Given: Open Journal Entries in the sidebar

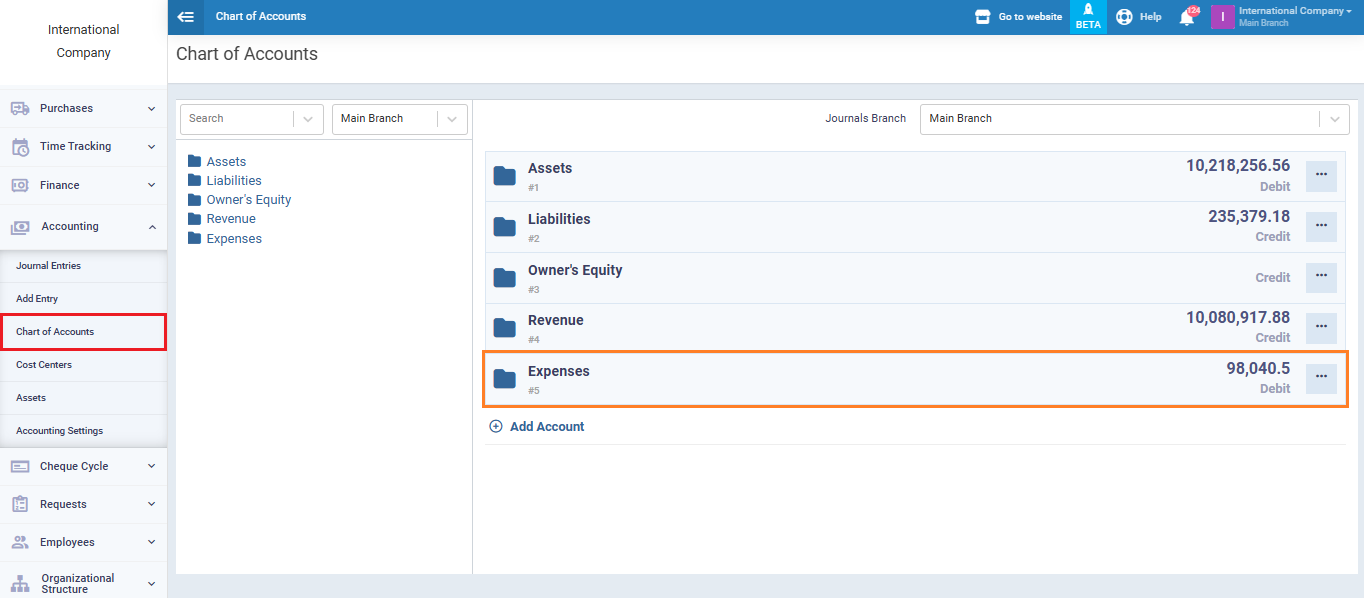Looking at the screenshot, I should tap(48, 266).
